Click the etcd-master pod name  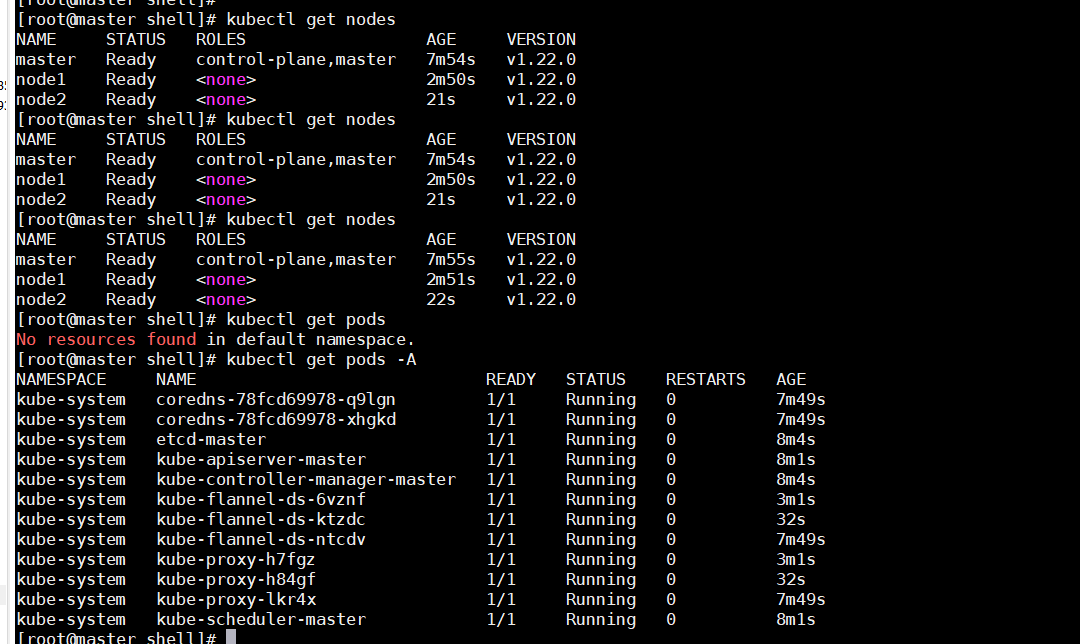(211, 440)
